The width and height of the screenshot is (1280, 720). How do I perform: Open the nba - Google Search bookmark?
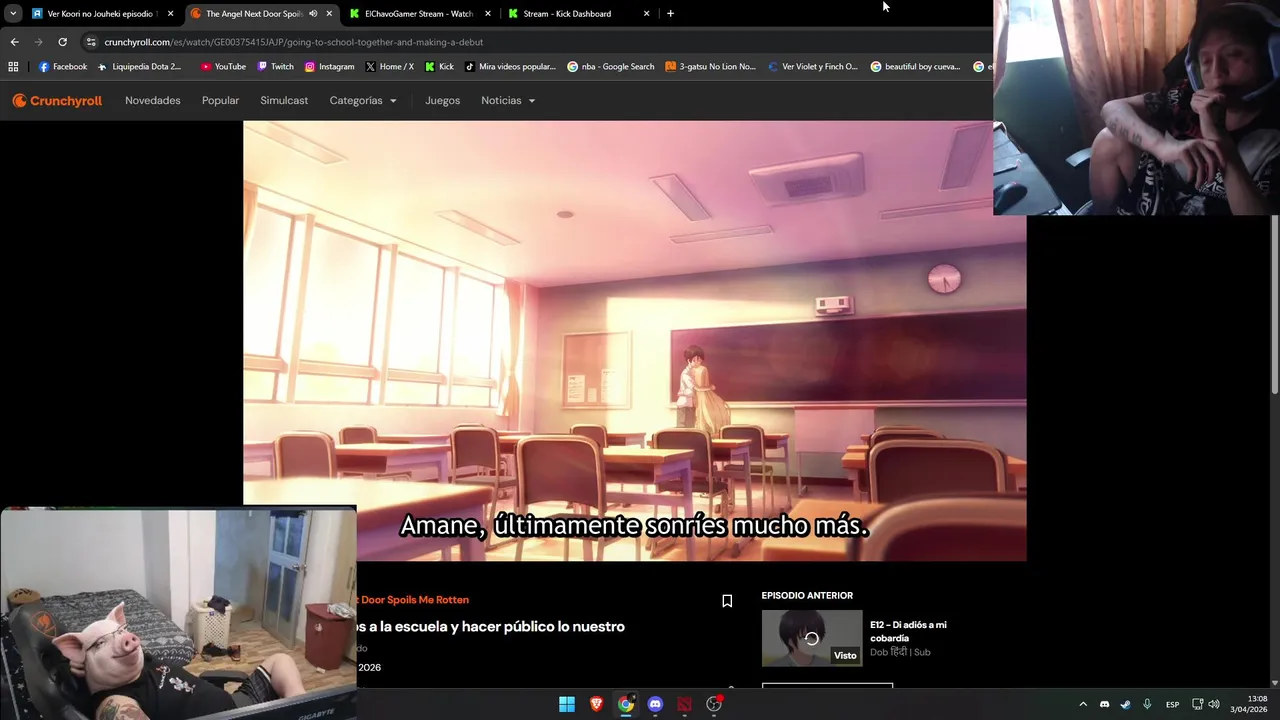tap(610, 67)
